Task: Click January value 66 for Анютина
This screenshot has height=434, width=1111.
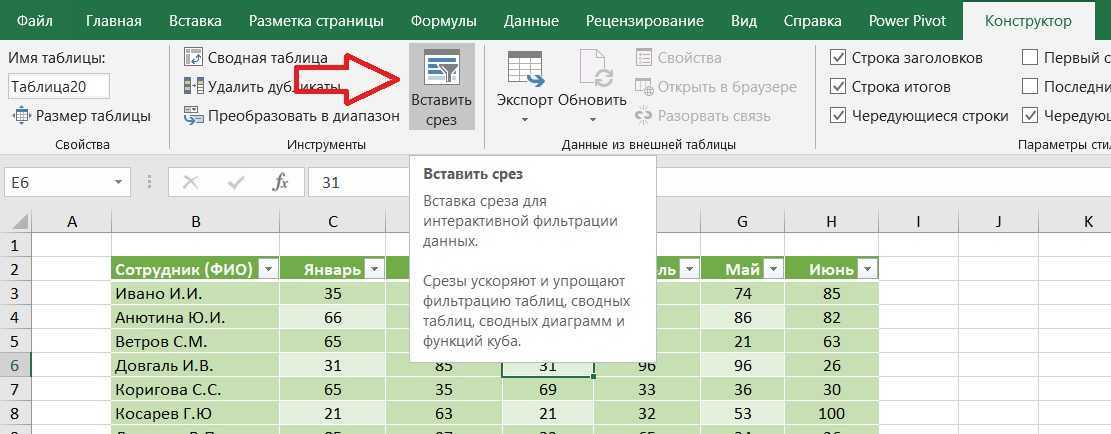Action: 332,318
